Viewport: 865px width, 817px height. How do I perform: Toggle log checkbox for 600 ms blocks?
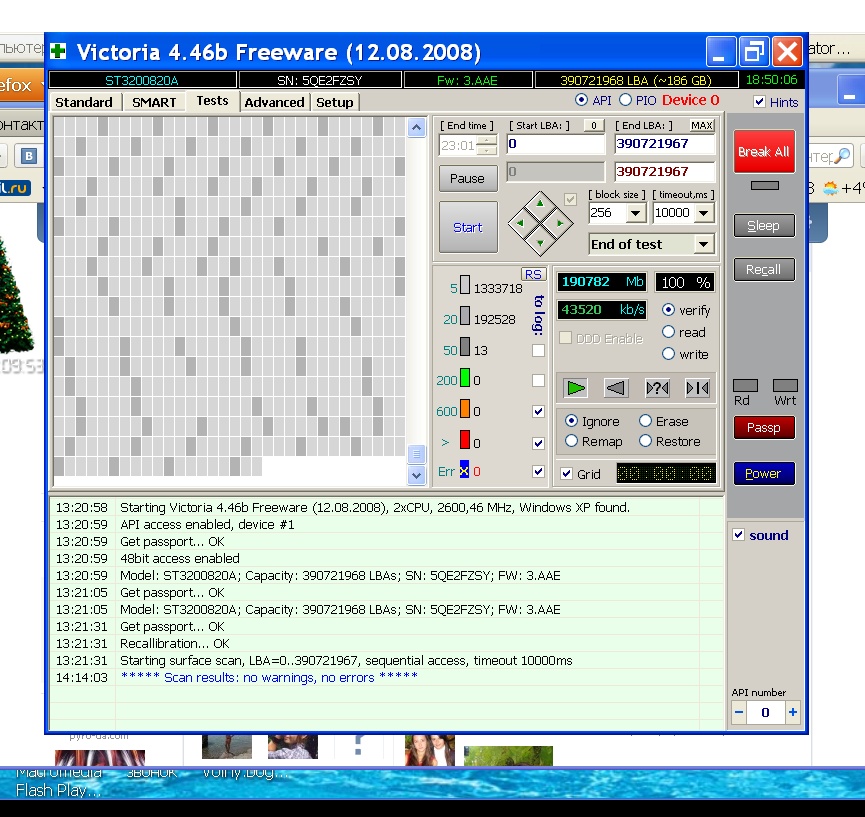point(538,411)
